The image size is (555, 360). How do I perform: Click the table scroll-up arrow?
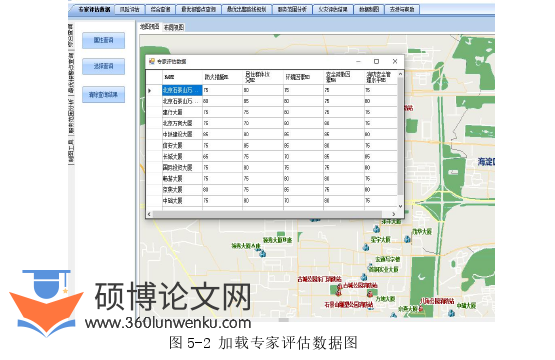[x=400, y=74]
